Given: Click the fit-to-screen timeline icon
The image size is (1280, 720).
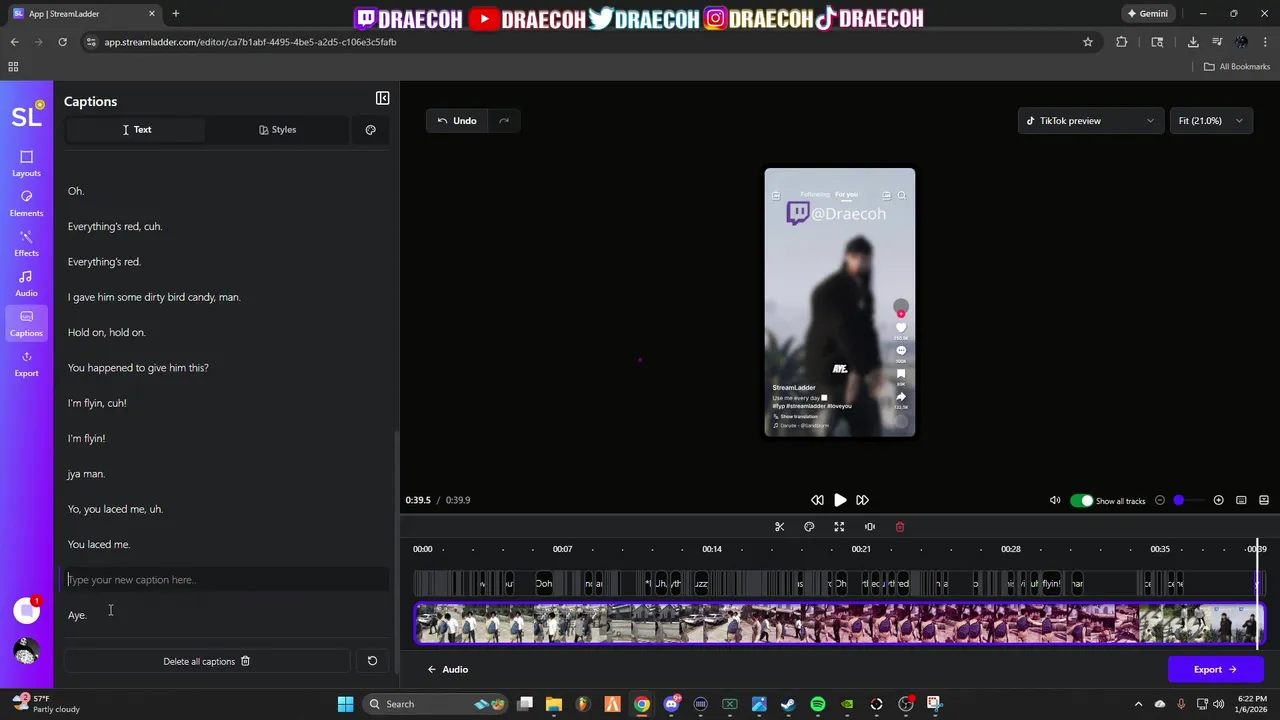Looking at the screenshot, I should (x=839, y=527).
